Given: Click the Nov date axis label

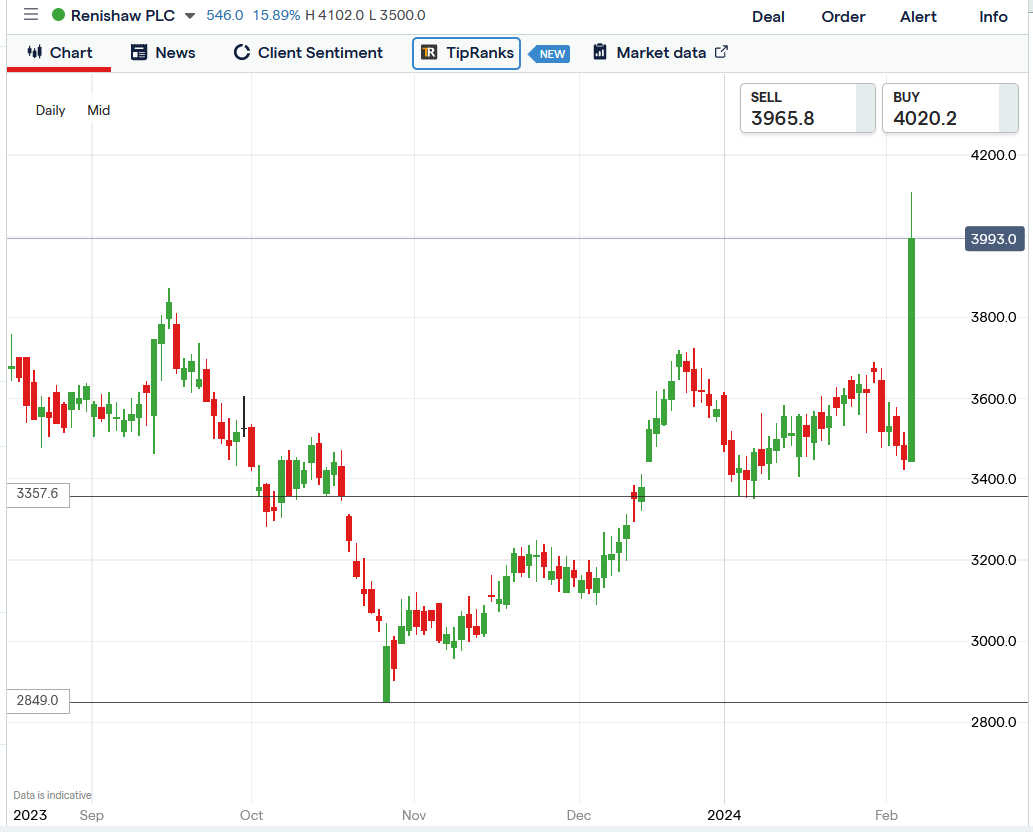Looking at the screenshot, I should point(414,816).
